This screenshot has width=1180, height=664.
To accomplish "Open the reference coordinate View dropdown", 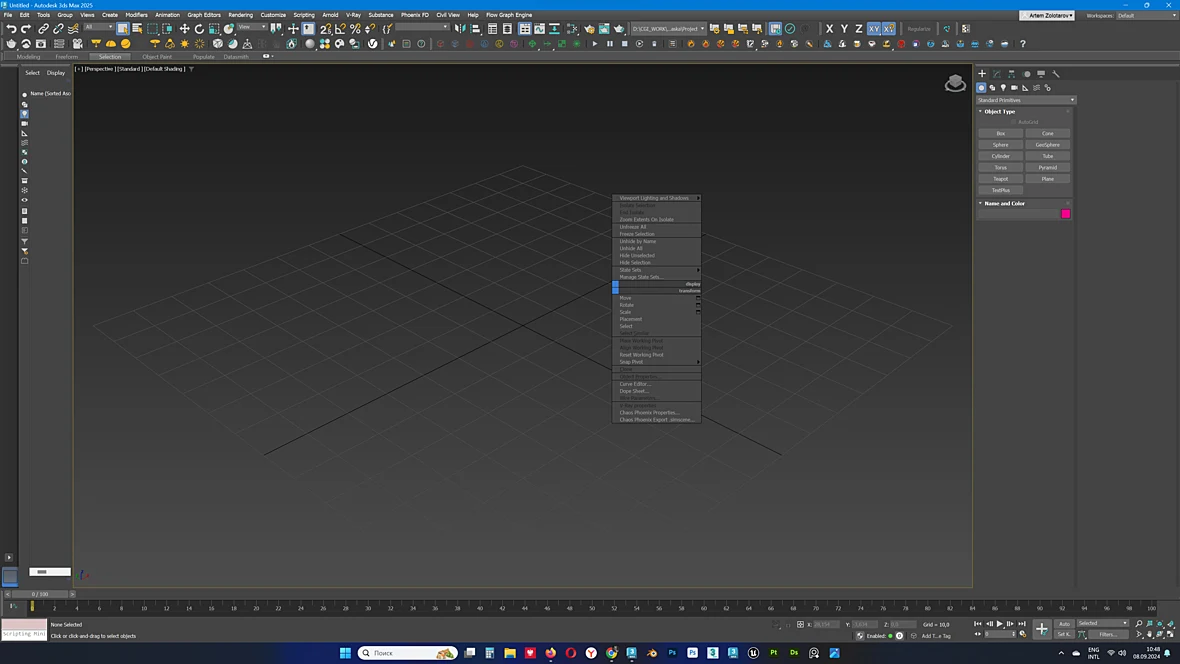I will [x=251, y=27].
